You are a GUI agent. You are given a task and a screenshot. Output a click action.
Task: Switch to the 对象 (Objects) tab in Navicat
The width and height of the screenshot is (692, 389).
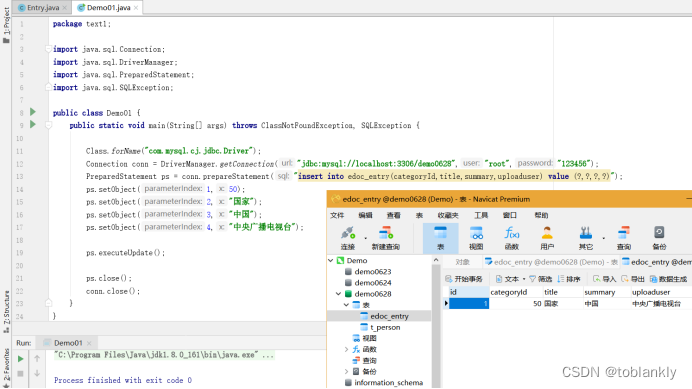pyautogui.click(x=462, y=262)
